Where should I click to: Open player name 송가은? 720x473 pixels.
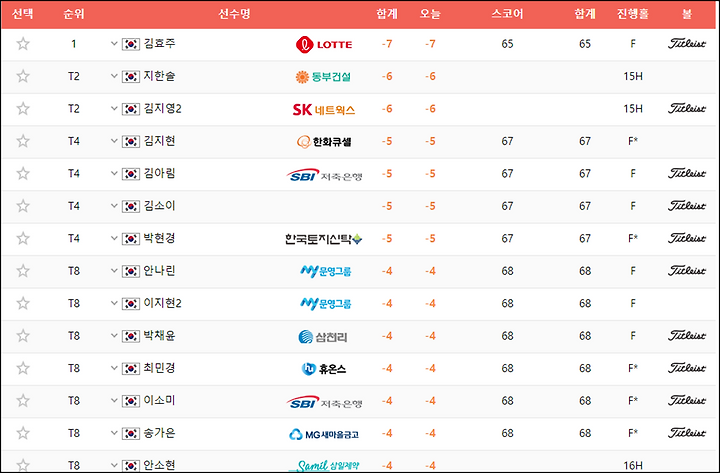coord(159,433)
